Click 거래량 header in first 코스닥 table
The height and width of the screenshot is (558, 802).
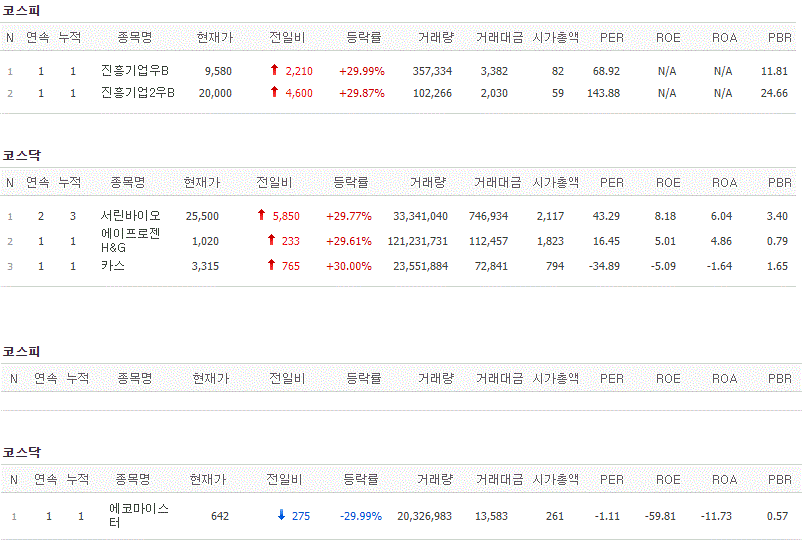(428, 182)
